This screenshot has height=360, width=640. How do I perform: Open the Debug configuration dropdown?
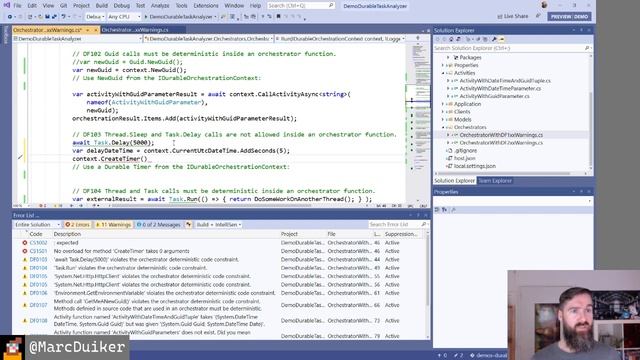tap(95, 17)
